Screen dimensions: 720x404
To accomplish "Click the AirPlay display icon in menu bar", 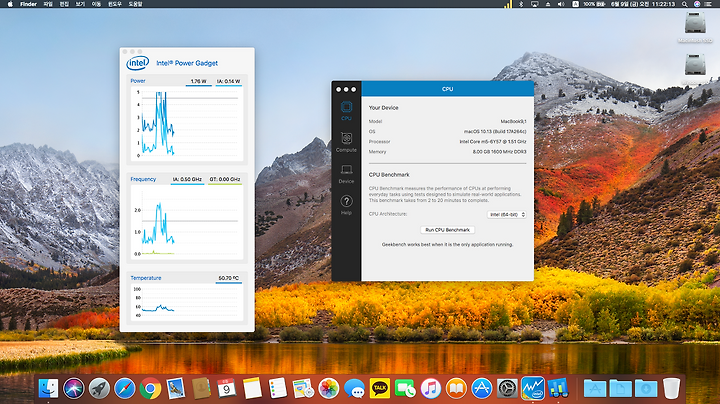I will (x=534, y=4).
